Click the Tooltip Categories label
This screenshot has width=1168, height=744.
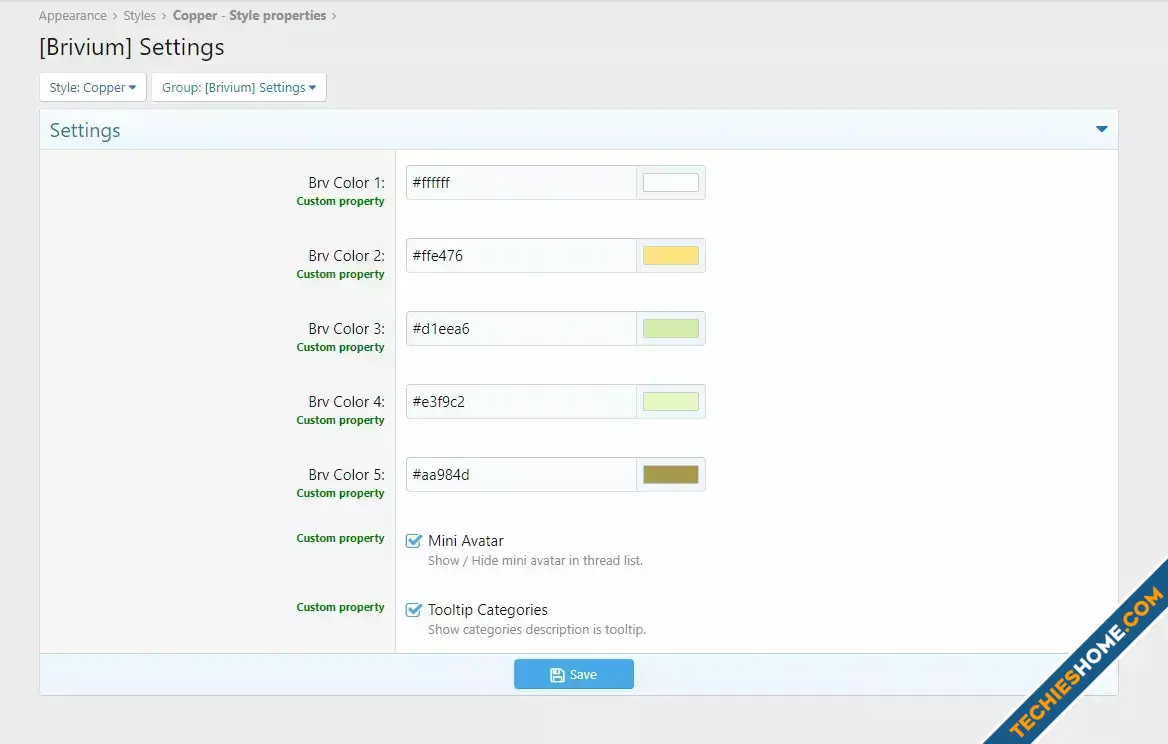coord(488,610)
